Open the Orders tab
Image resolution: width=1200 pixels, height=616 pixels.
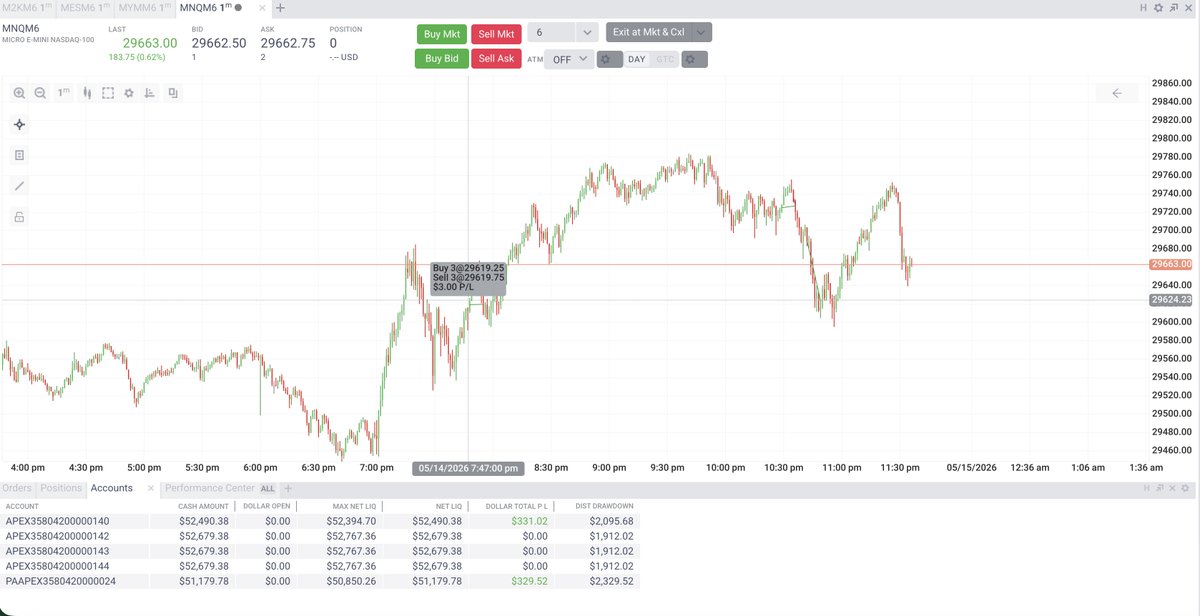point(17,488)
